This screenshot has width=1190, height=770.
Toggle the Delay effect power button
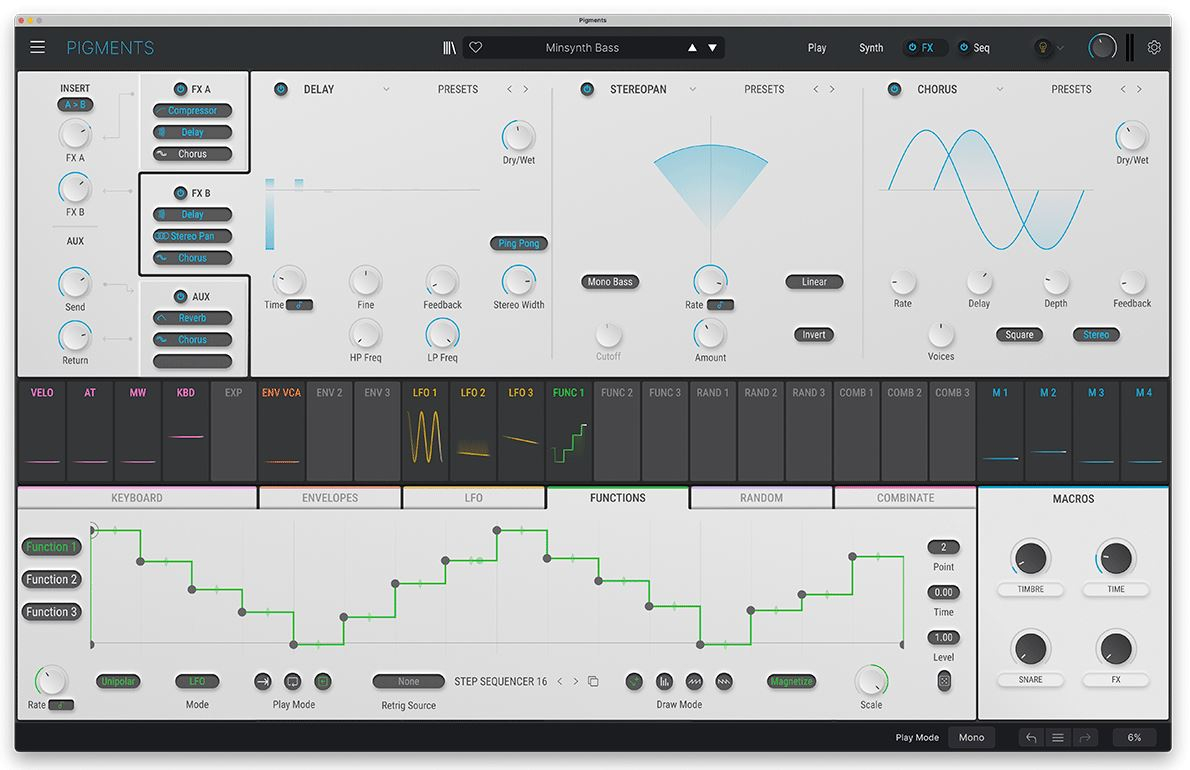(281, 90)
